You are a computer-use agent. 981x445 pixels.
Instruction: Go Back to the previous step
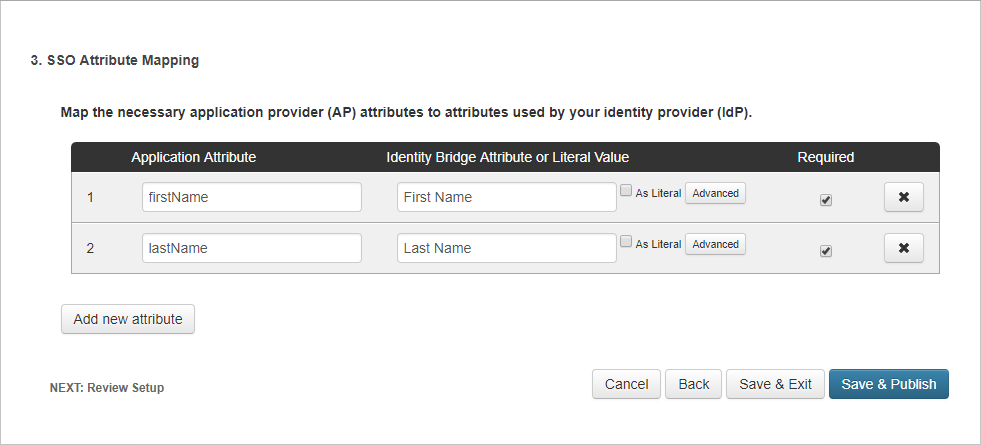tap(694, 384)
